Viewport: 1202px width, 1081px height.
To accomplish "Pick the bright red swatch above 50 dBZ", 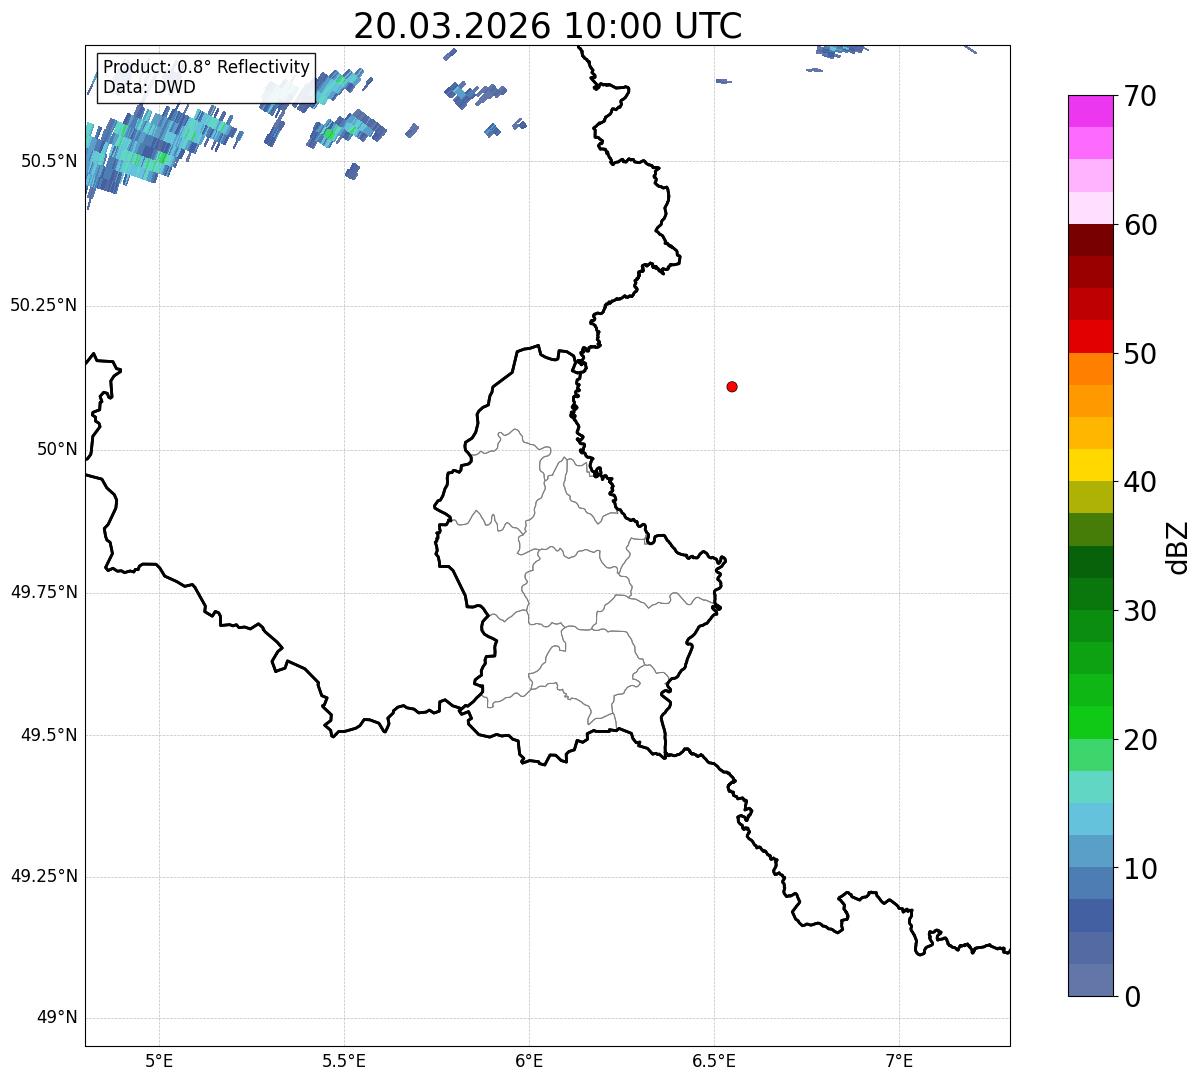I will (1090, 336).
